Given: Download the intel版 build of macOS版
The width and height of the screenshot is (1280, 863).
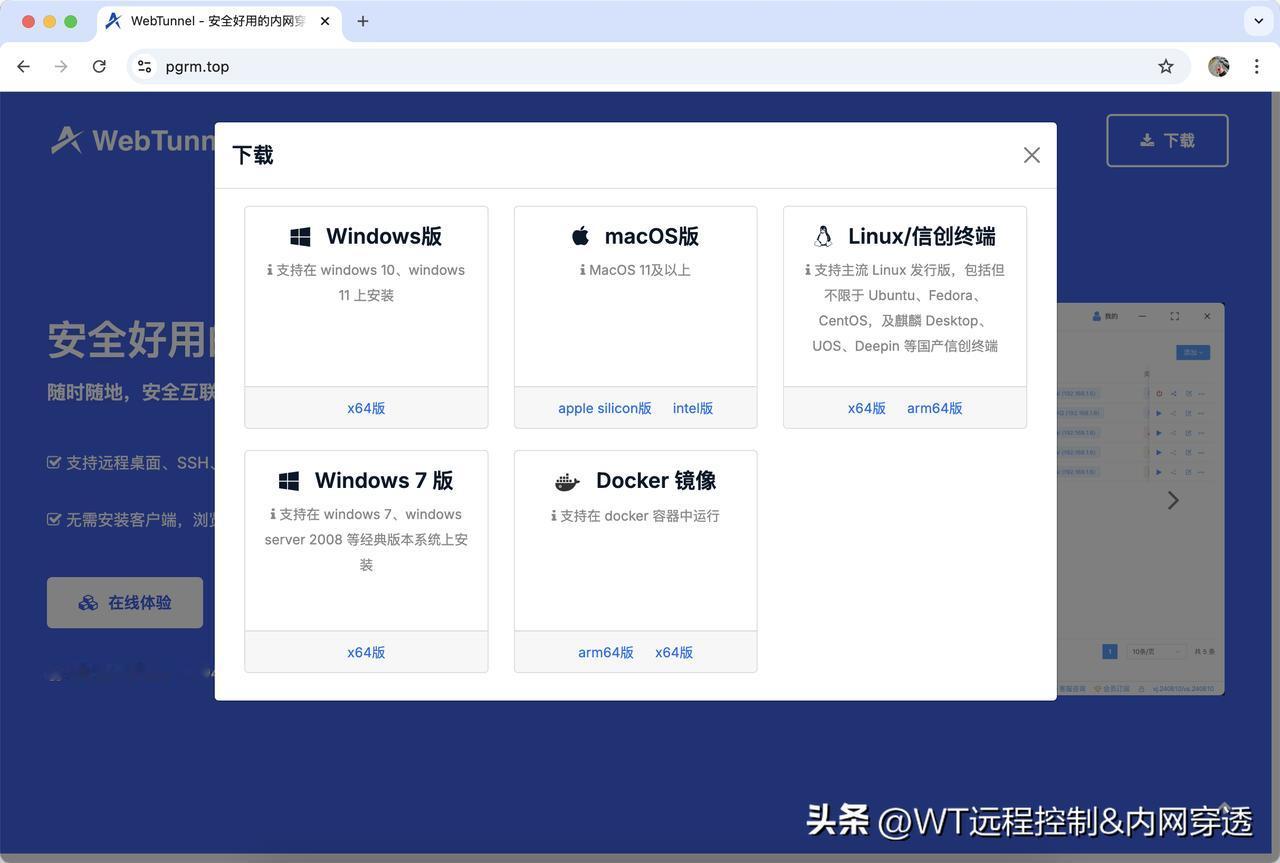Looking at the screenshot, I should click(693, 408).
